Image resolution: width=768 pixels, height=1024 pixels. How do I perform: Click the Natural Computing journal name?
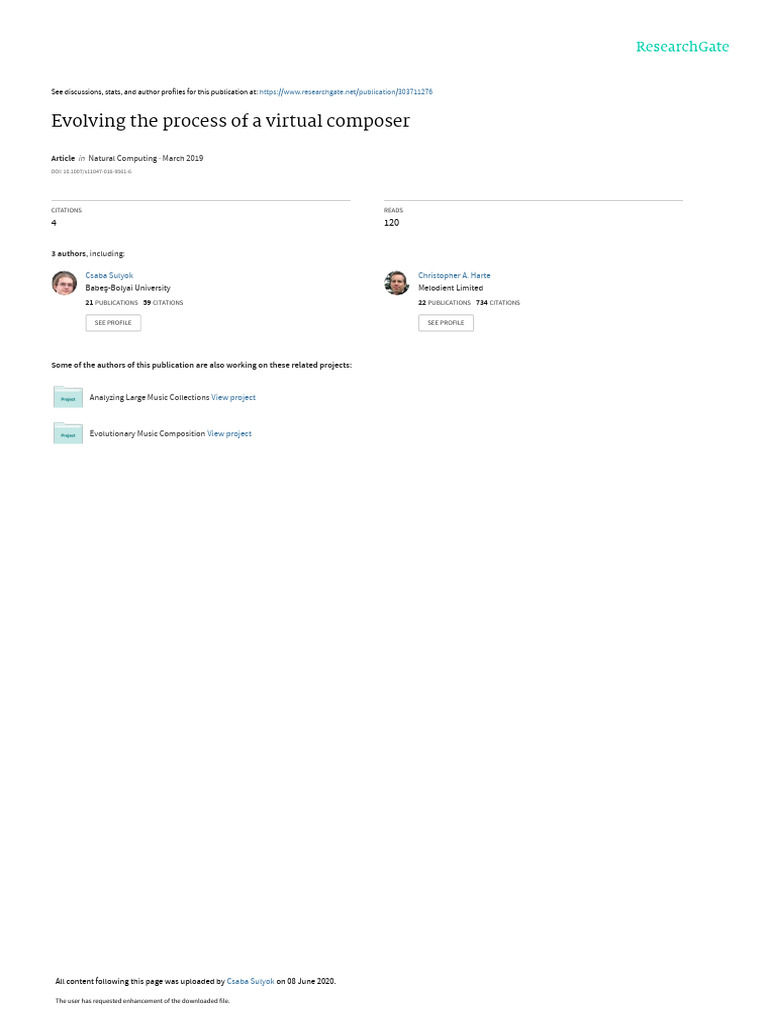click(x=123, y=158)
